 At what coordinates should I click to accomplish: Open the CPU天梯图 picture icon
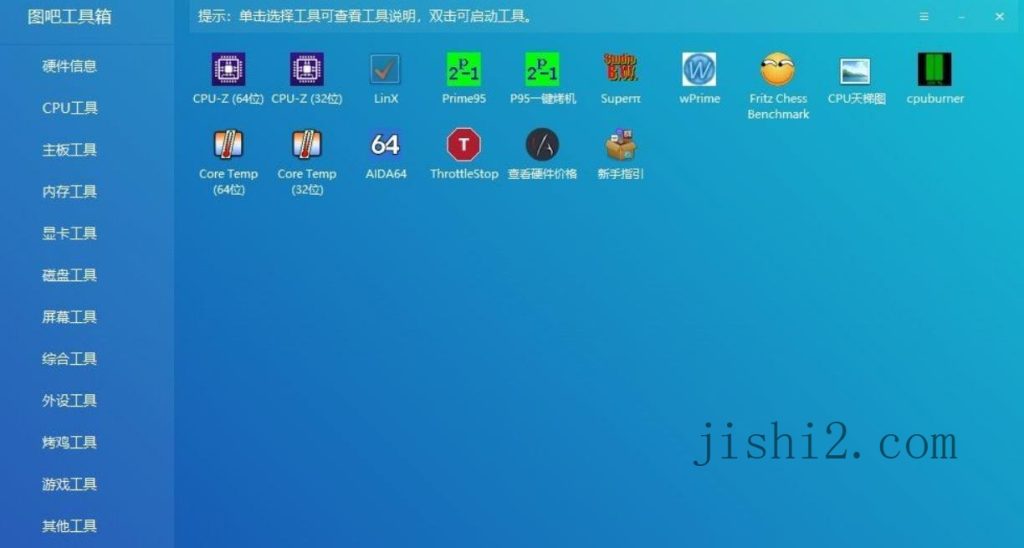click(856, 71)
